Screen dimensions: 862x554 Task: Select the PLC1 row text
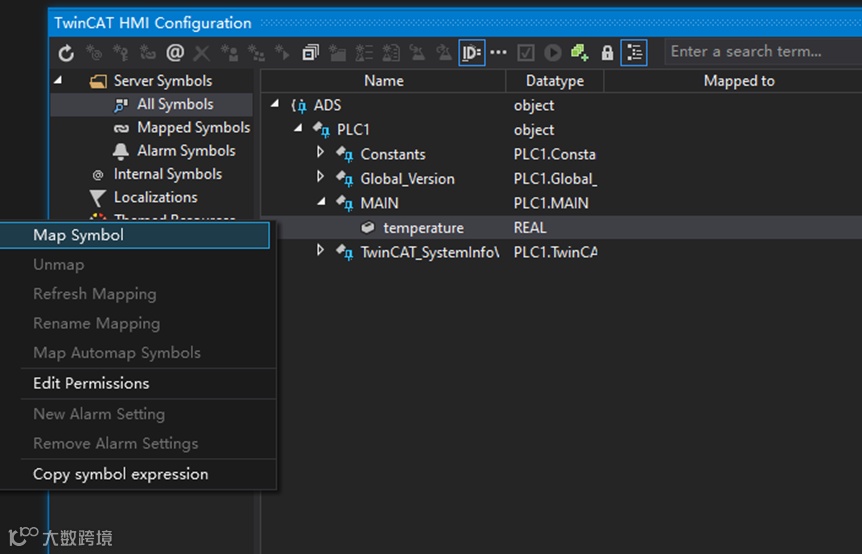[353, 130]
